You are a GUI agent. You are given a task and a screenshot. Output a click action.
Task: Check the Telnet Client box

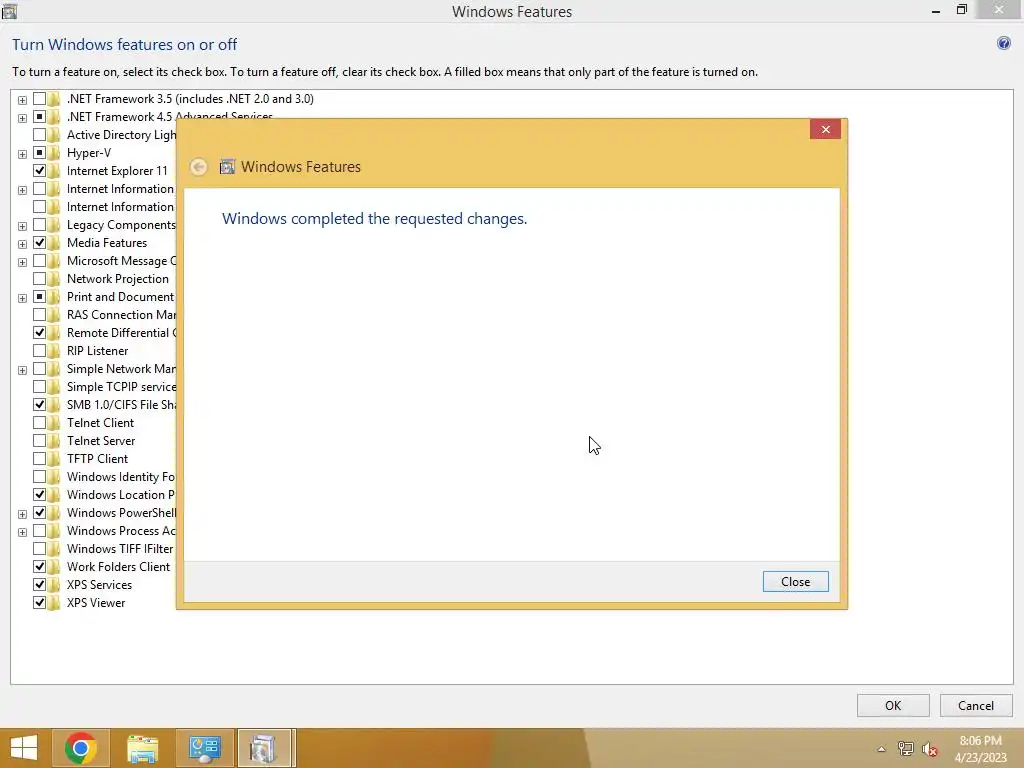point(39,423)
